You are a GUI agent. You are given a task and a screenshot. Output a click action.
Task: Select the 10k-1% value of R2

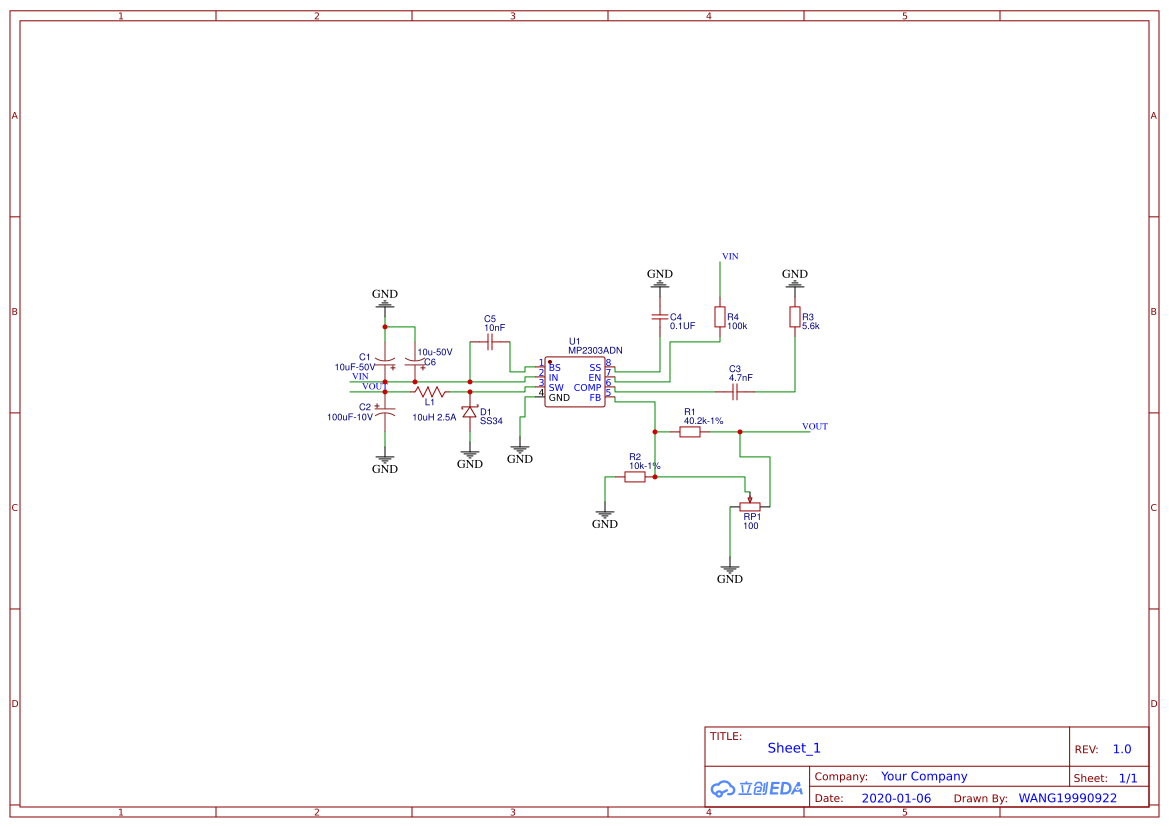pos(644,466)
